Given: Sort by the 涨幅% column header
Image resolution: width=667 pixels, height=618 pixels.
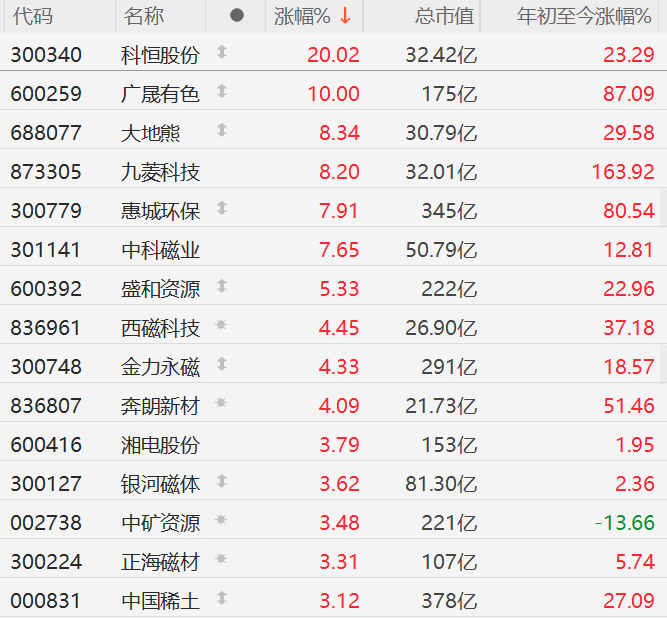Looking at the screenshot, I should (x=302, y=16).
